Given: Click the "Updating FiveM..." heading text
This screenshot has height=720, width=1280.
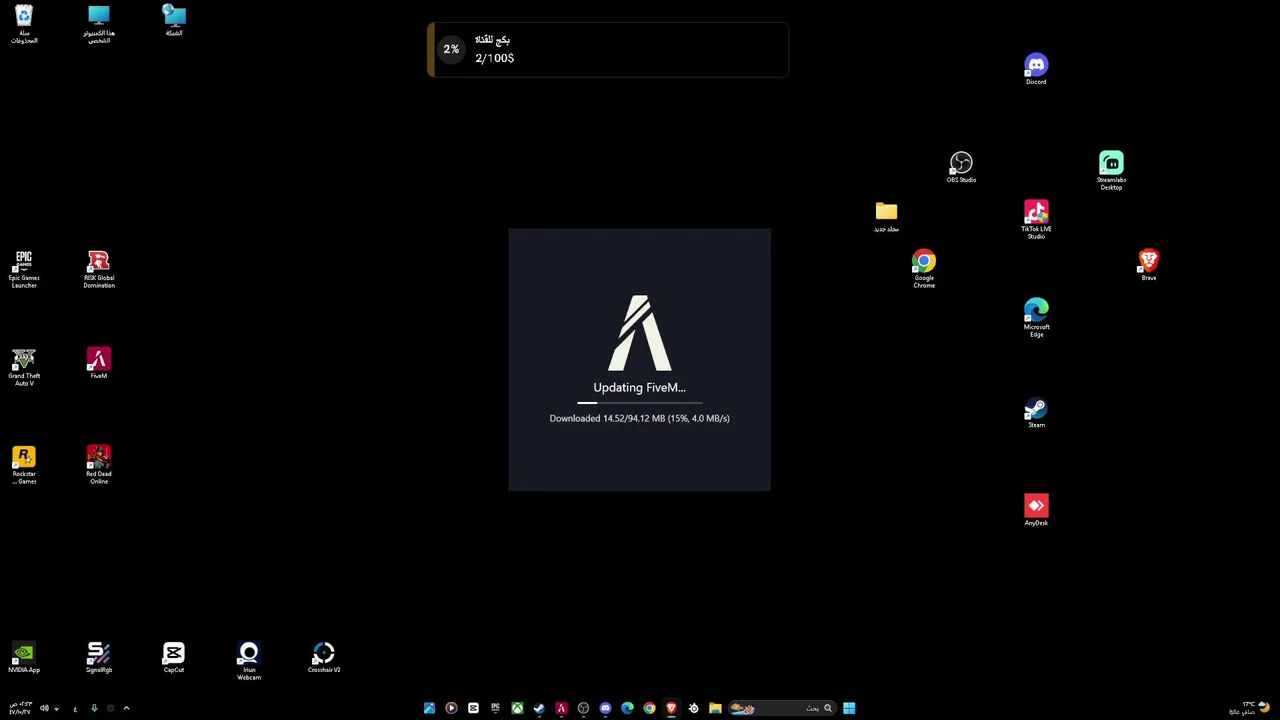Looking at the screenshot, I should 639,387.
